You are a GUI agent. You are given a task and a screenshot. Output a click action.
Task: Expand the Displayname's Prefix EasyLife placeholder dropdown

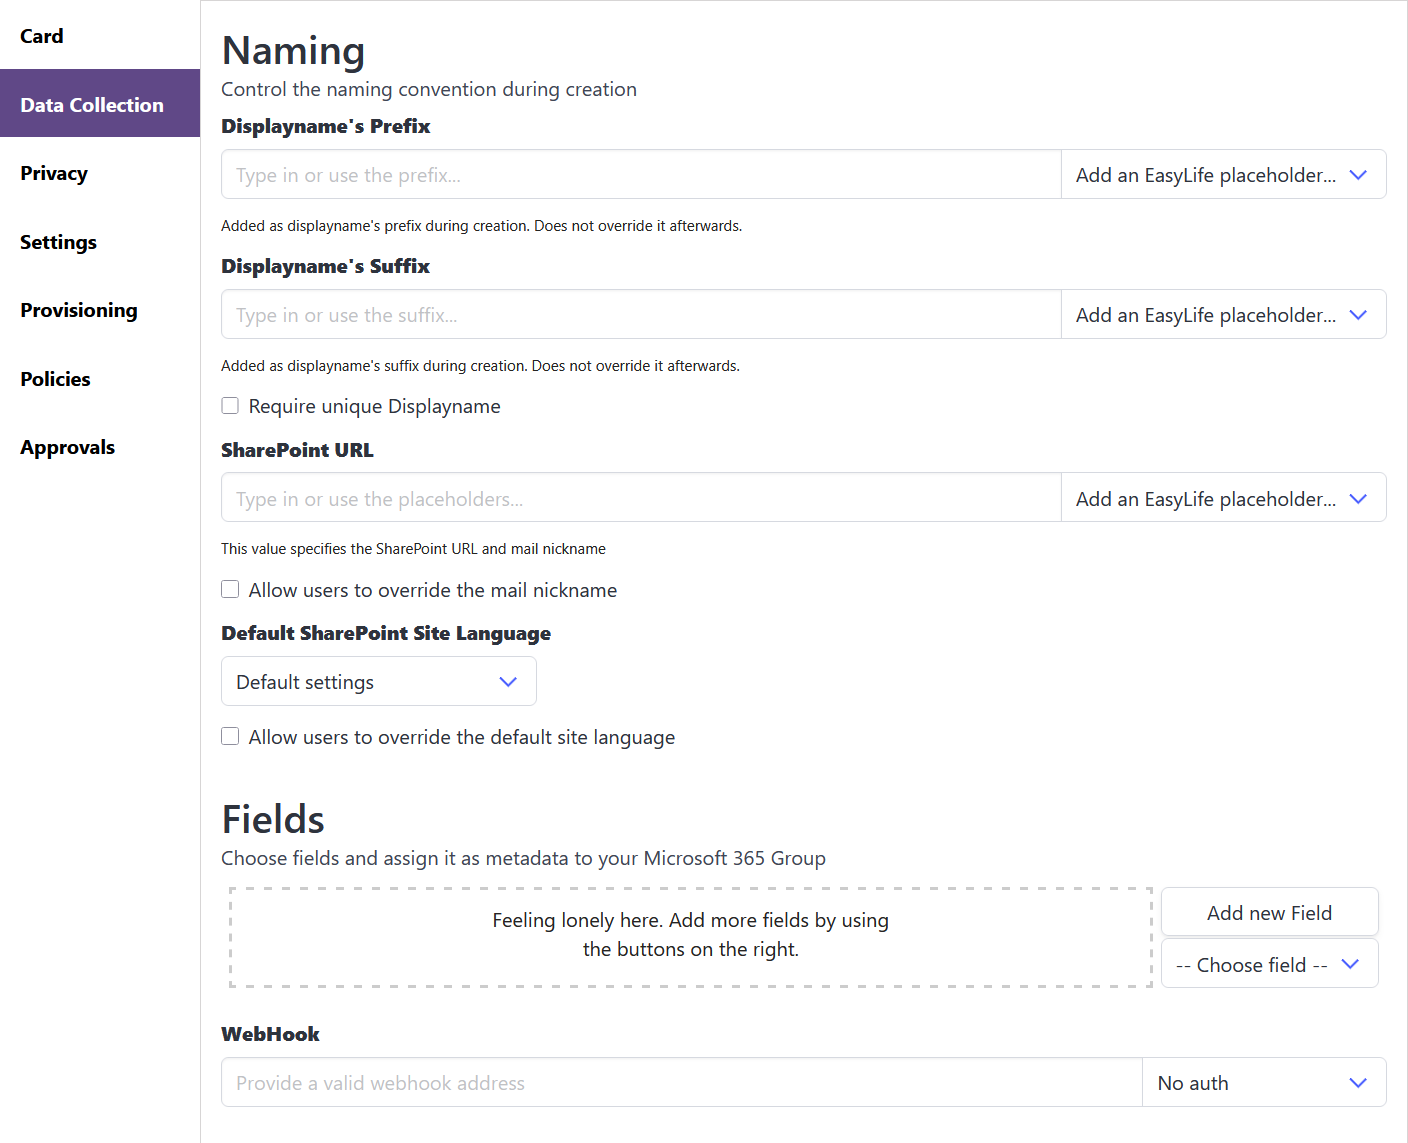pos(1223,174)
